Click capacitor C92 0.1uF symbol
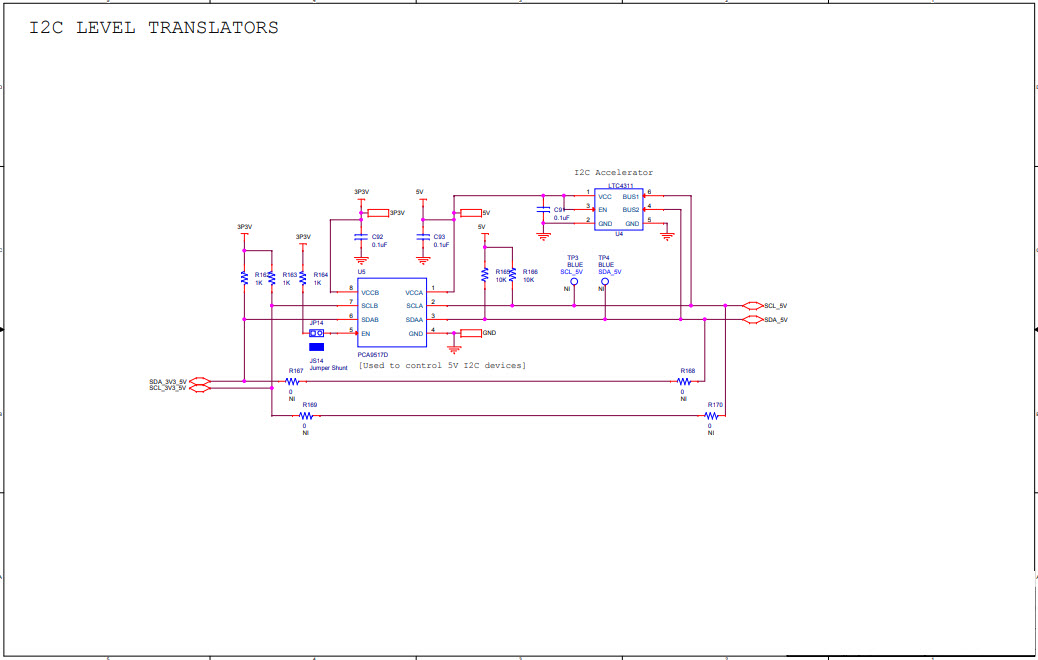The width and height of the screenshot is (1038, 660). [360, 237]
